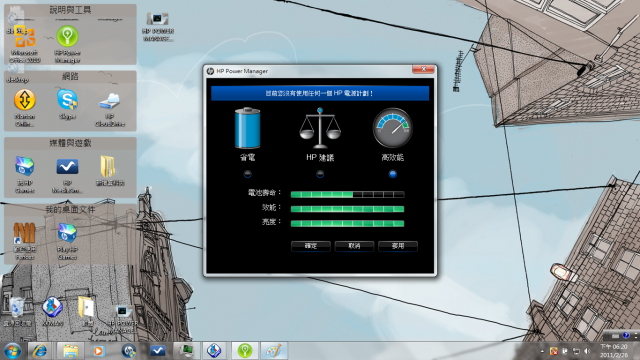This screenshot has height=360, width=640.
Task: Open the HP POWER MANAGE file at desktop top
Action: [158, 27]
